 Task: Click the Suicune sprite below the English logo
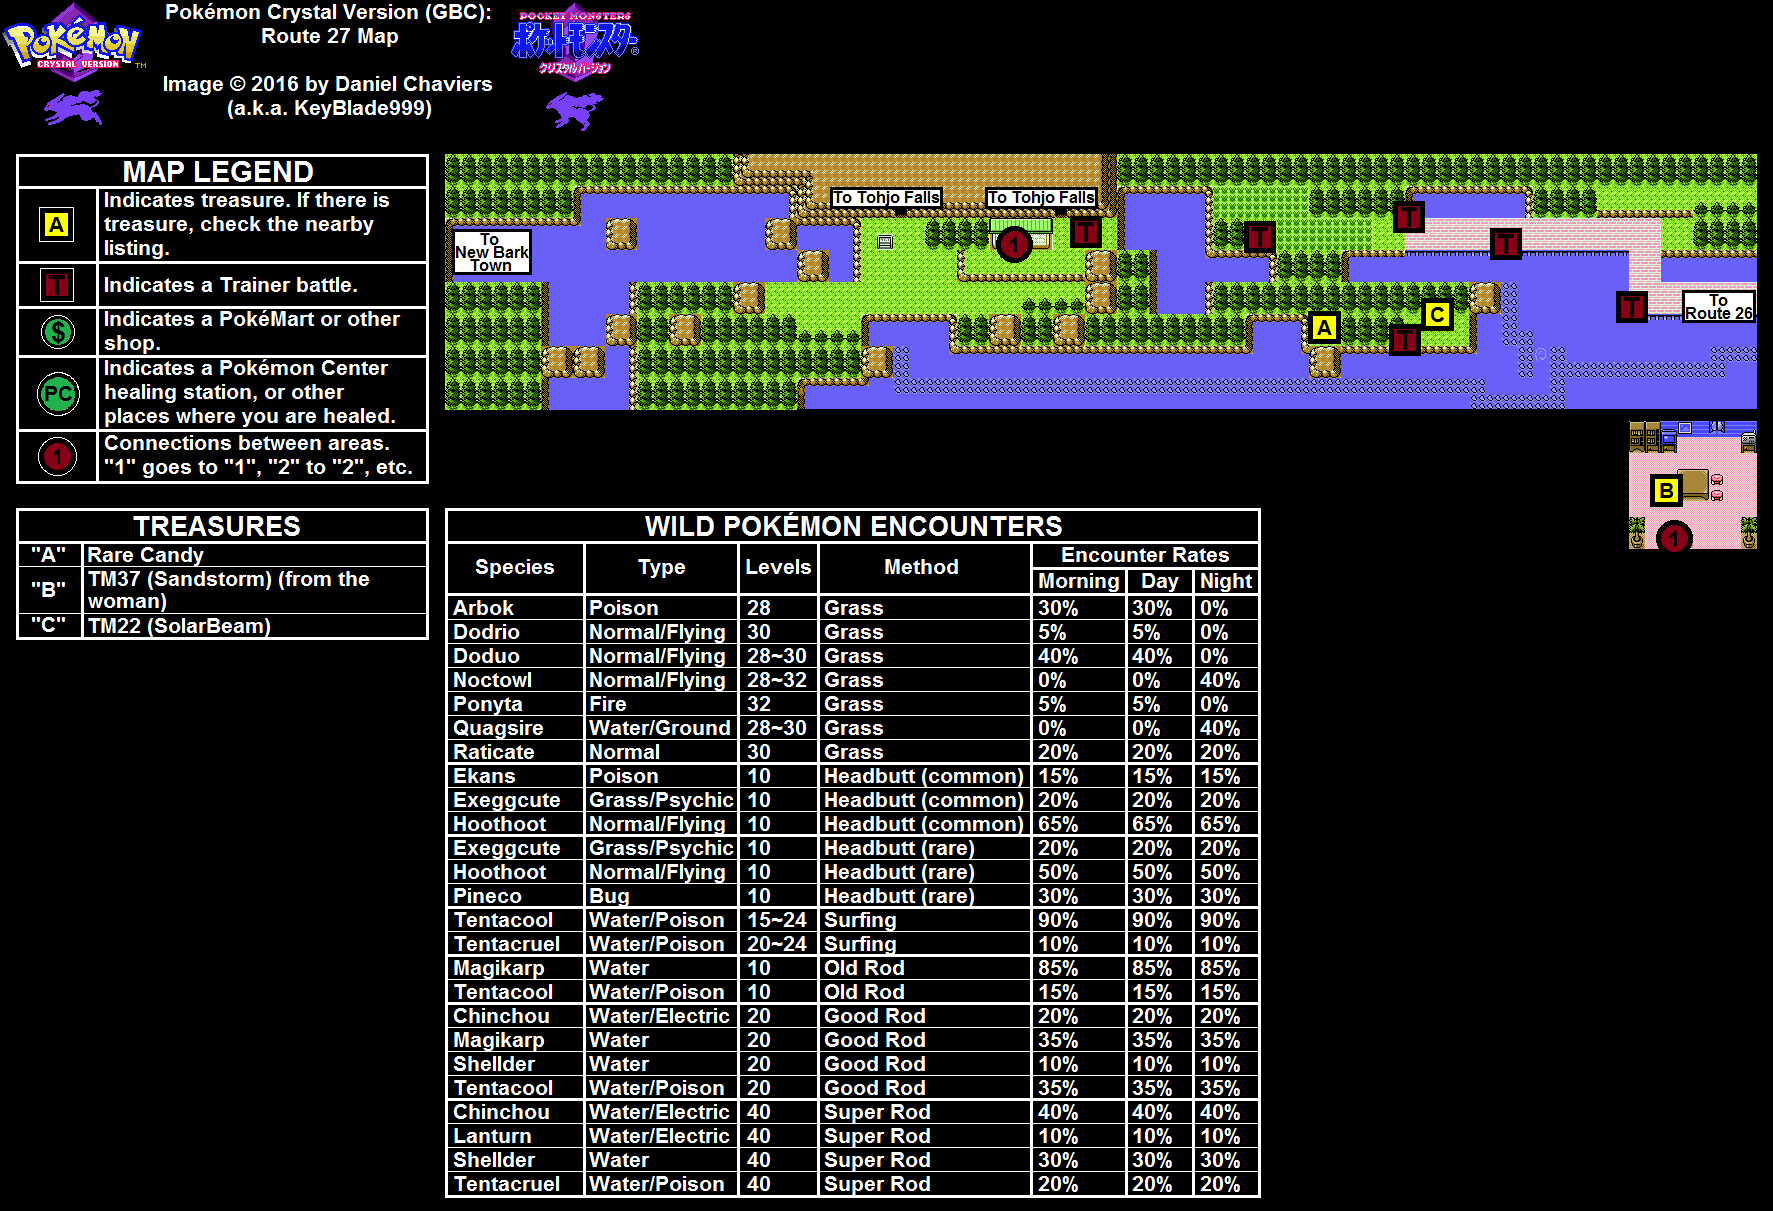coord(73,107)
